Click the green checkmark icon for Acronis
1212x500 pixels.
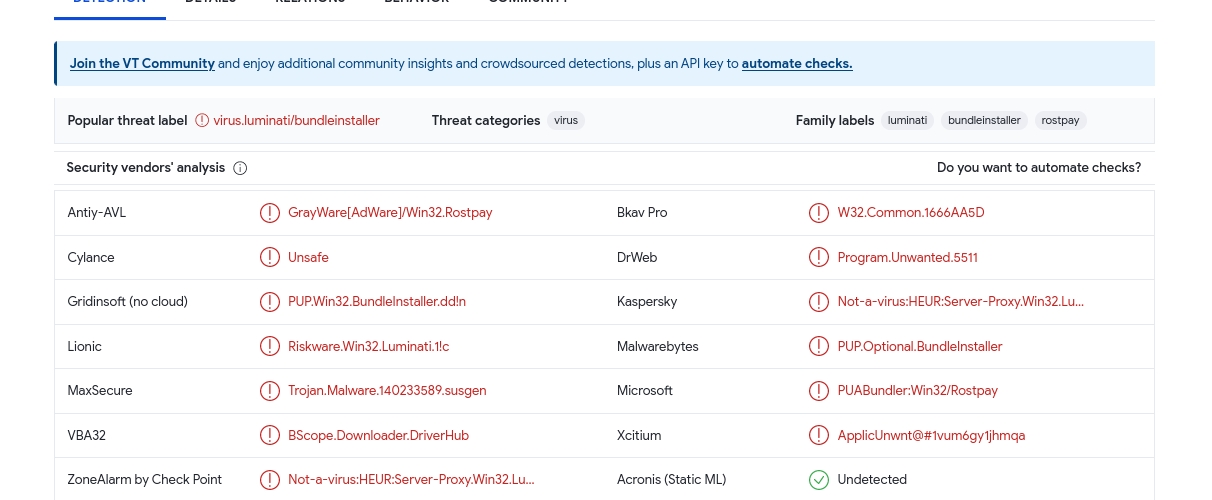[819, 480]
